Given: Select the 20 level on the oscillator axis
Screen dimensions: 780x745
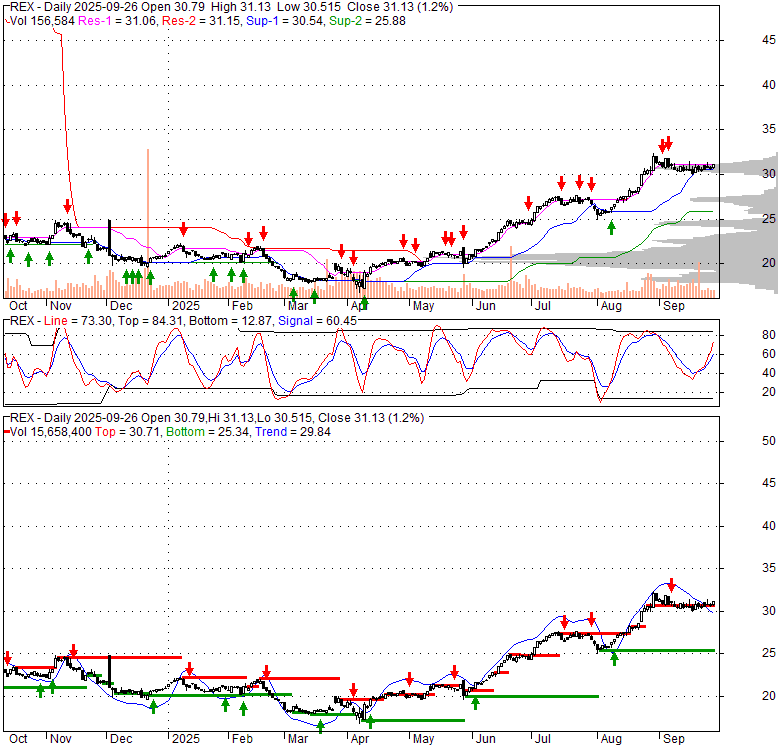Looking at the screenshot, I should [x=769, y=392].
